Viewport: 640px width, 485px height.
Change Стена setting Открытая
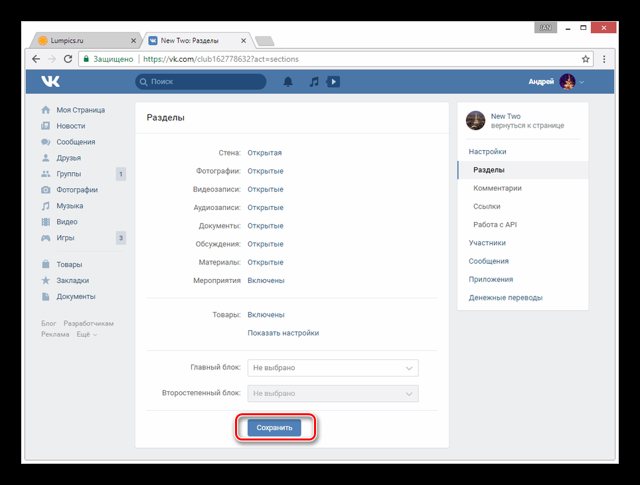pos(264,153)
